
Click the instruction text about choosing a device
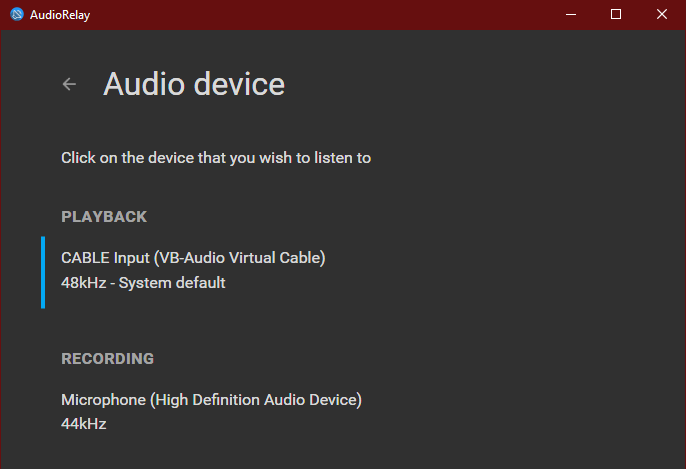[216, 158]
